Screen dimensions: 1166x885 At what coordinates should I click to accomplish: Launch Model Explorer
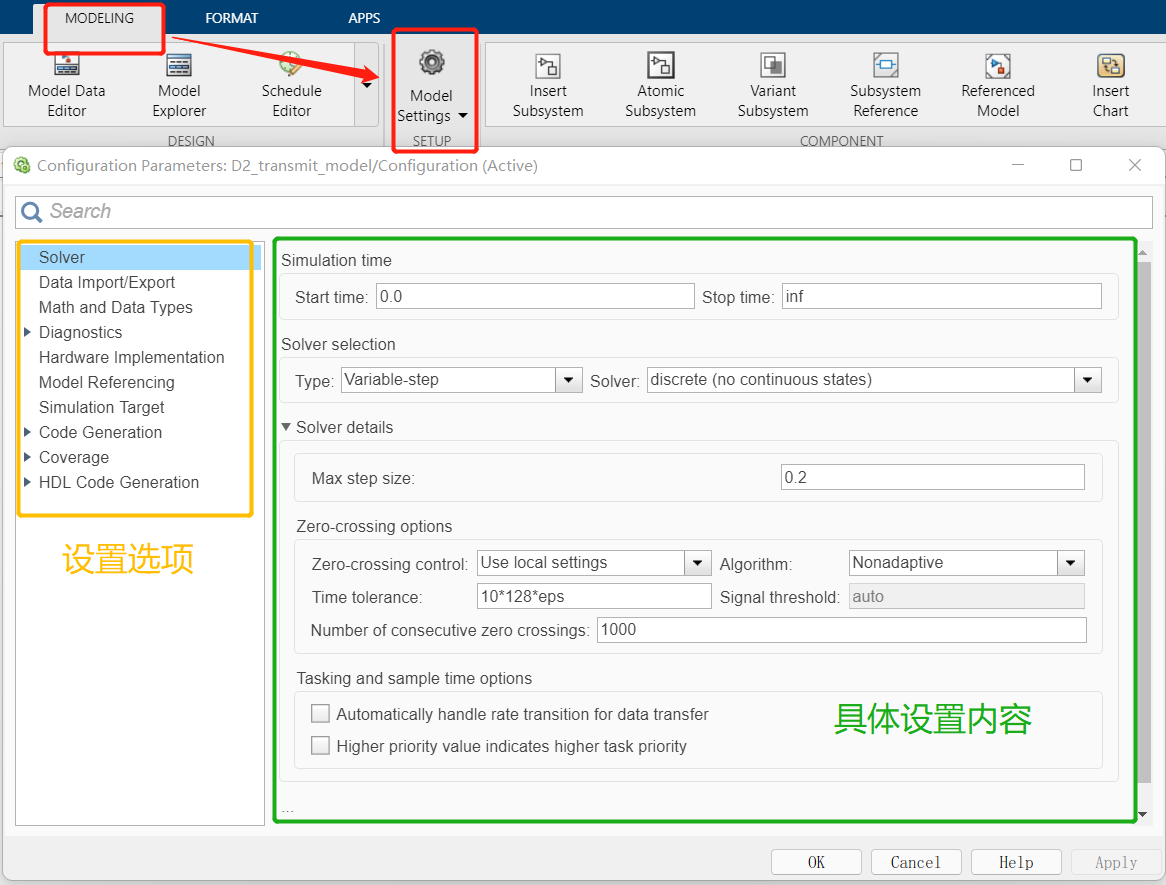point(179,86)
